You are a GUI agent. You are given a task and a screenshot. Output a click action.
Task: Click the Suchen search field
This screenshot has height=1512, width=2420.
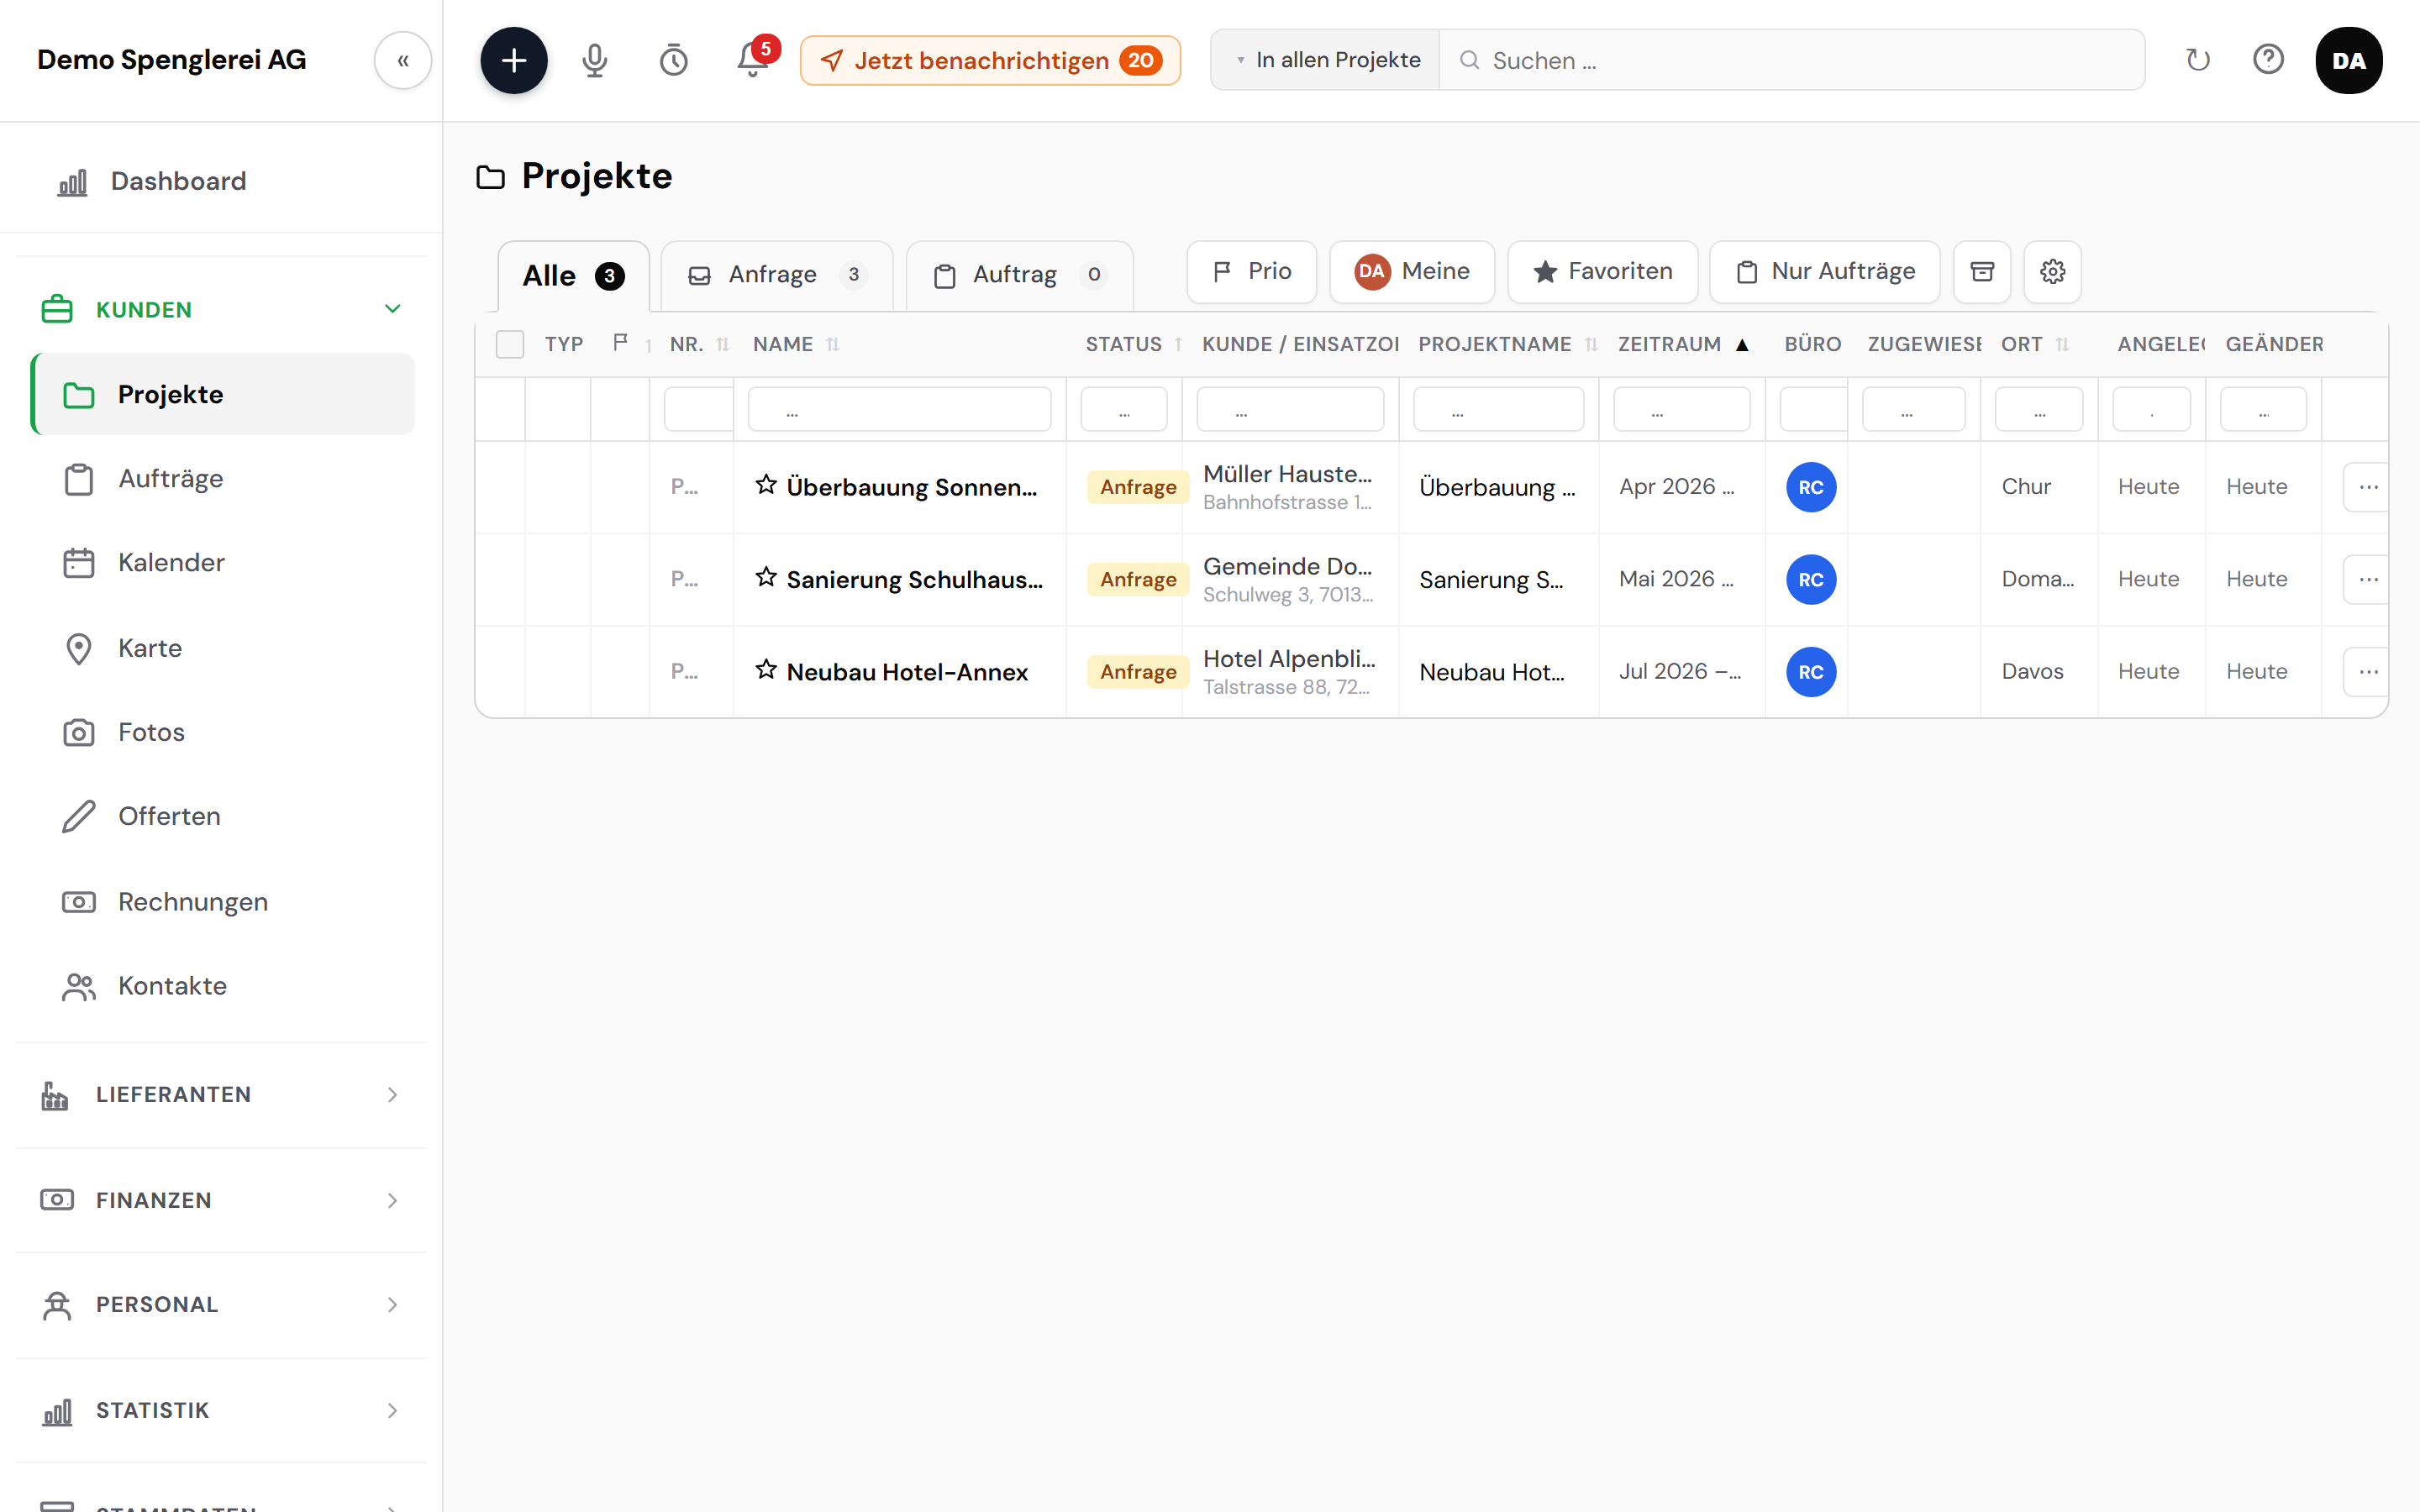point(1791,60)
